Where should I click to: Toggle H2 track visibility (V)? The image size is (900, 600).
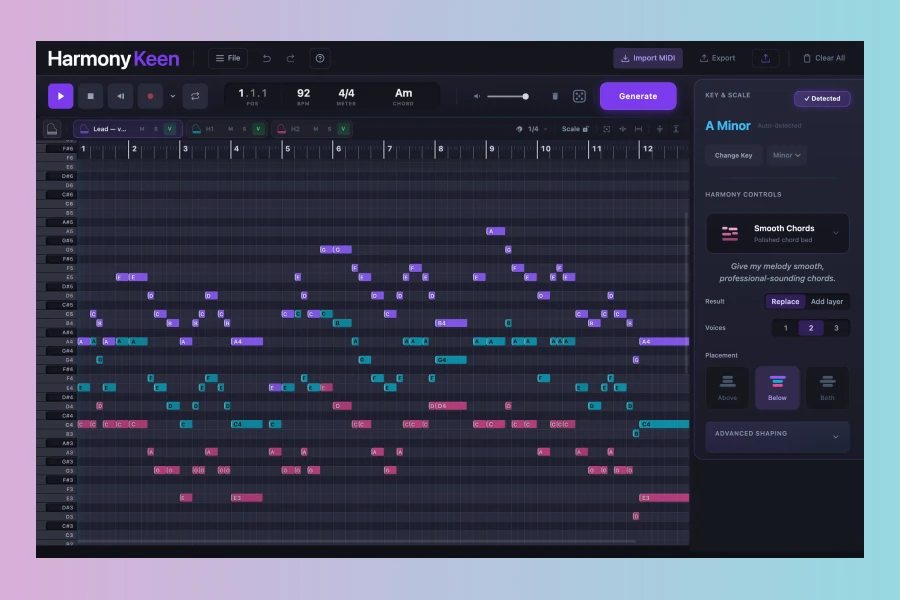tap(343, 129)
